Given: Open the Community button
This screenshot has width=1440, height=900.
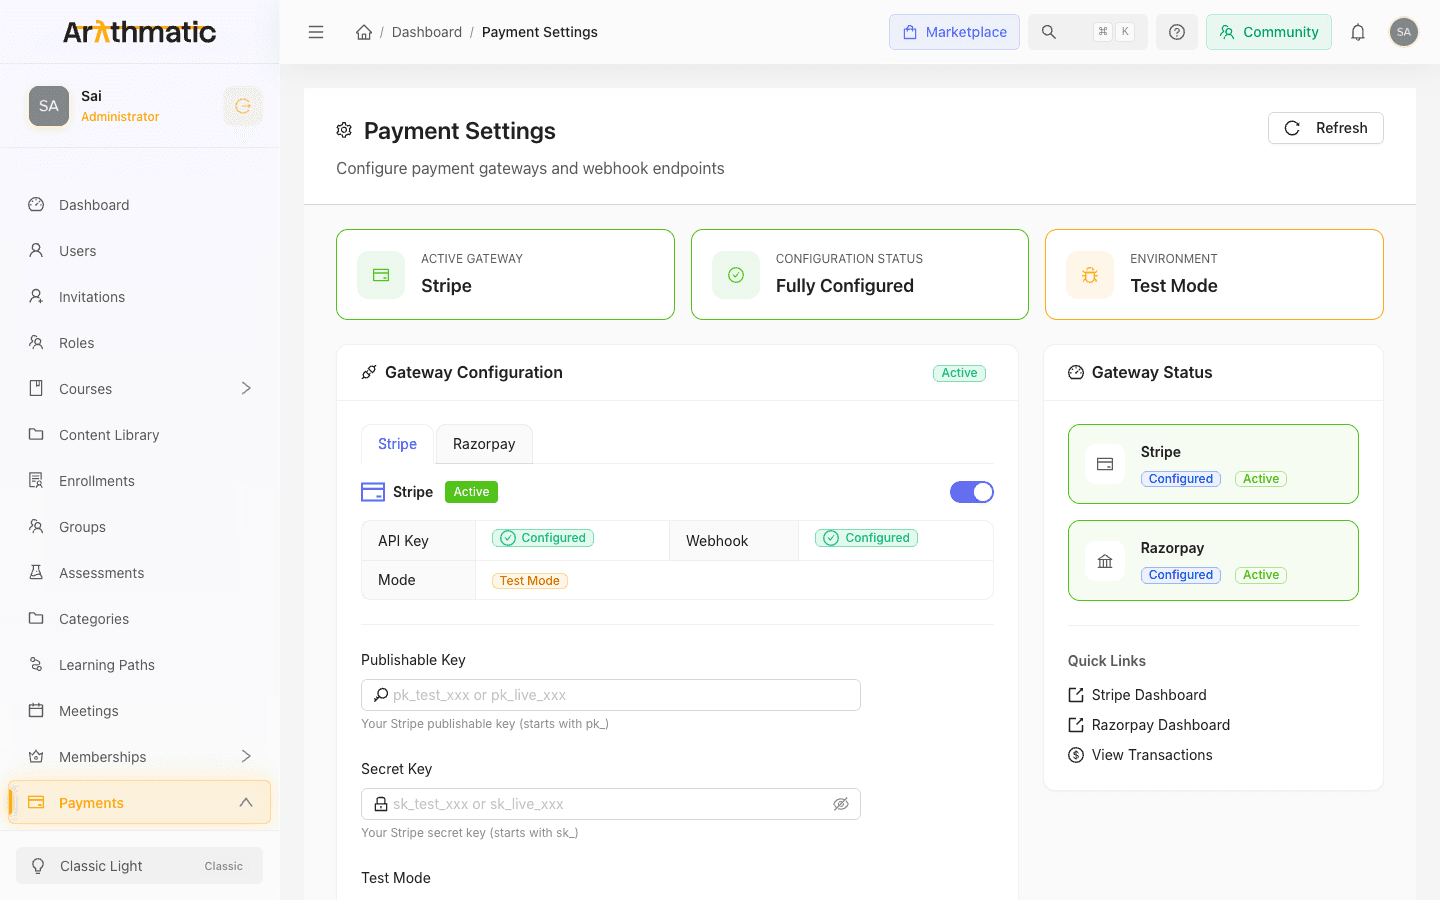Looking at the screenshot, I should coord(1269,32).
